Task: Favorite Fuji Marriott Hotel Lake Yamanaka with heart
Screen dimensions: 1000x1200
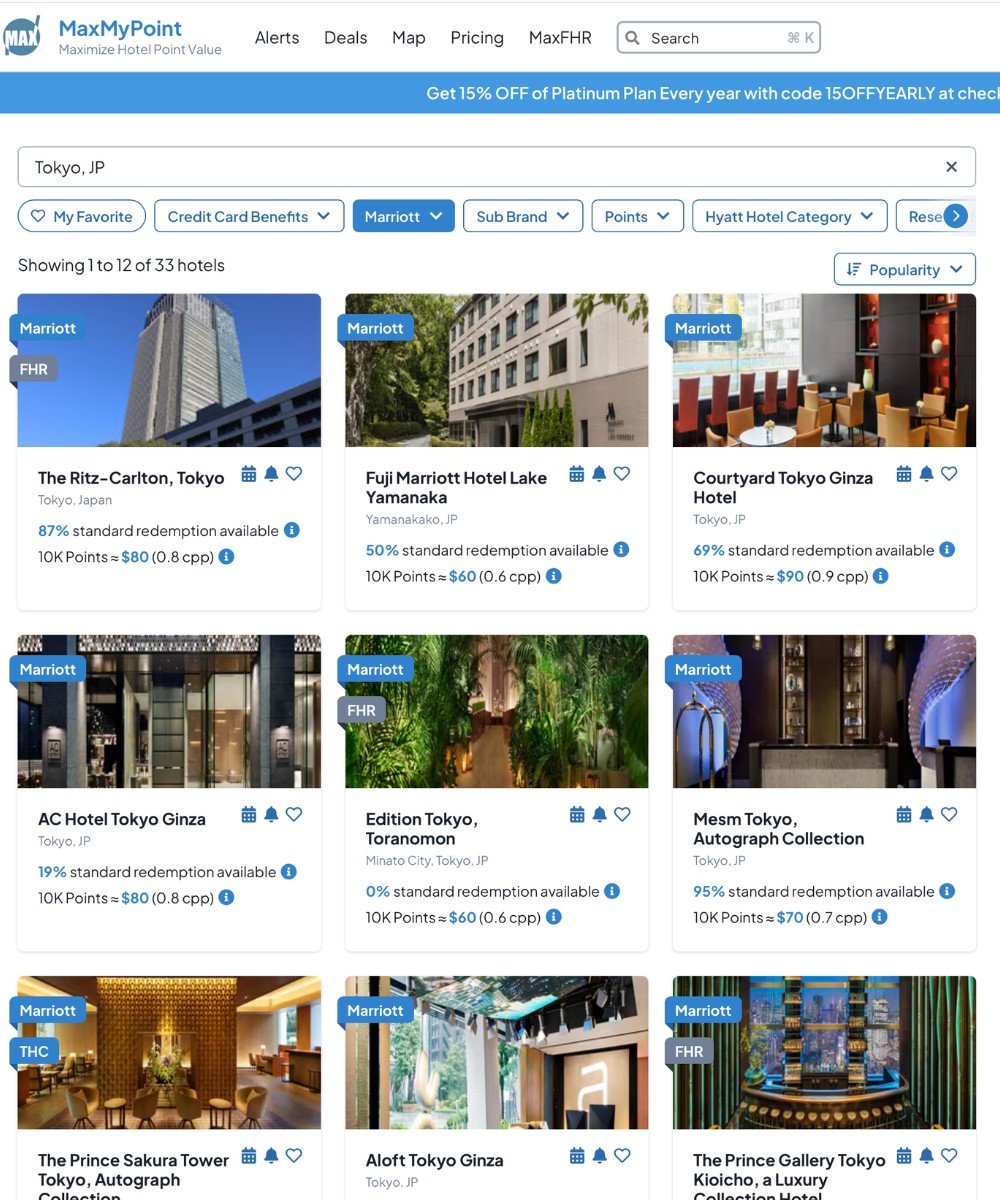Action: 622,474
